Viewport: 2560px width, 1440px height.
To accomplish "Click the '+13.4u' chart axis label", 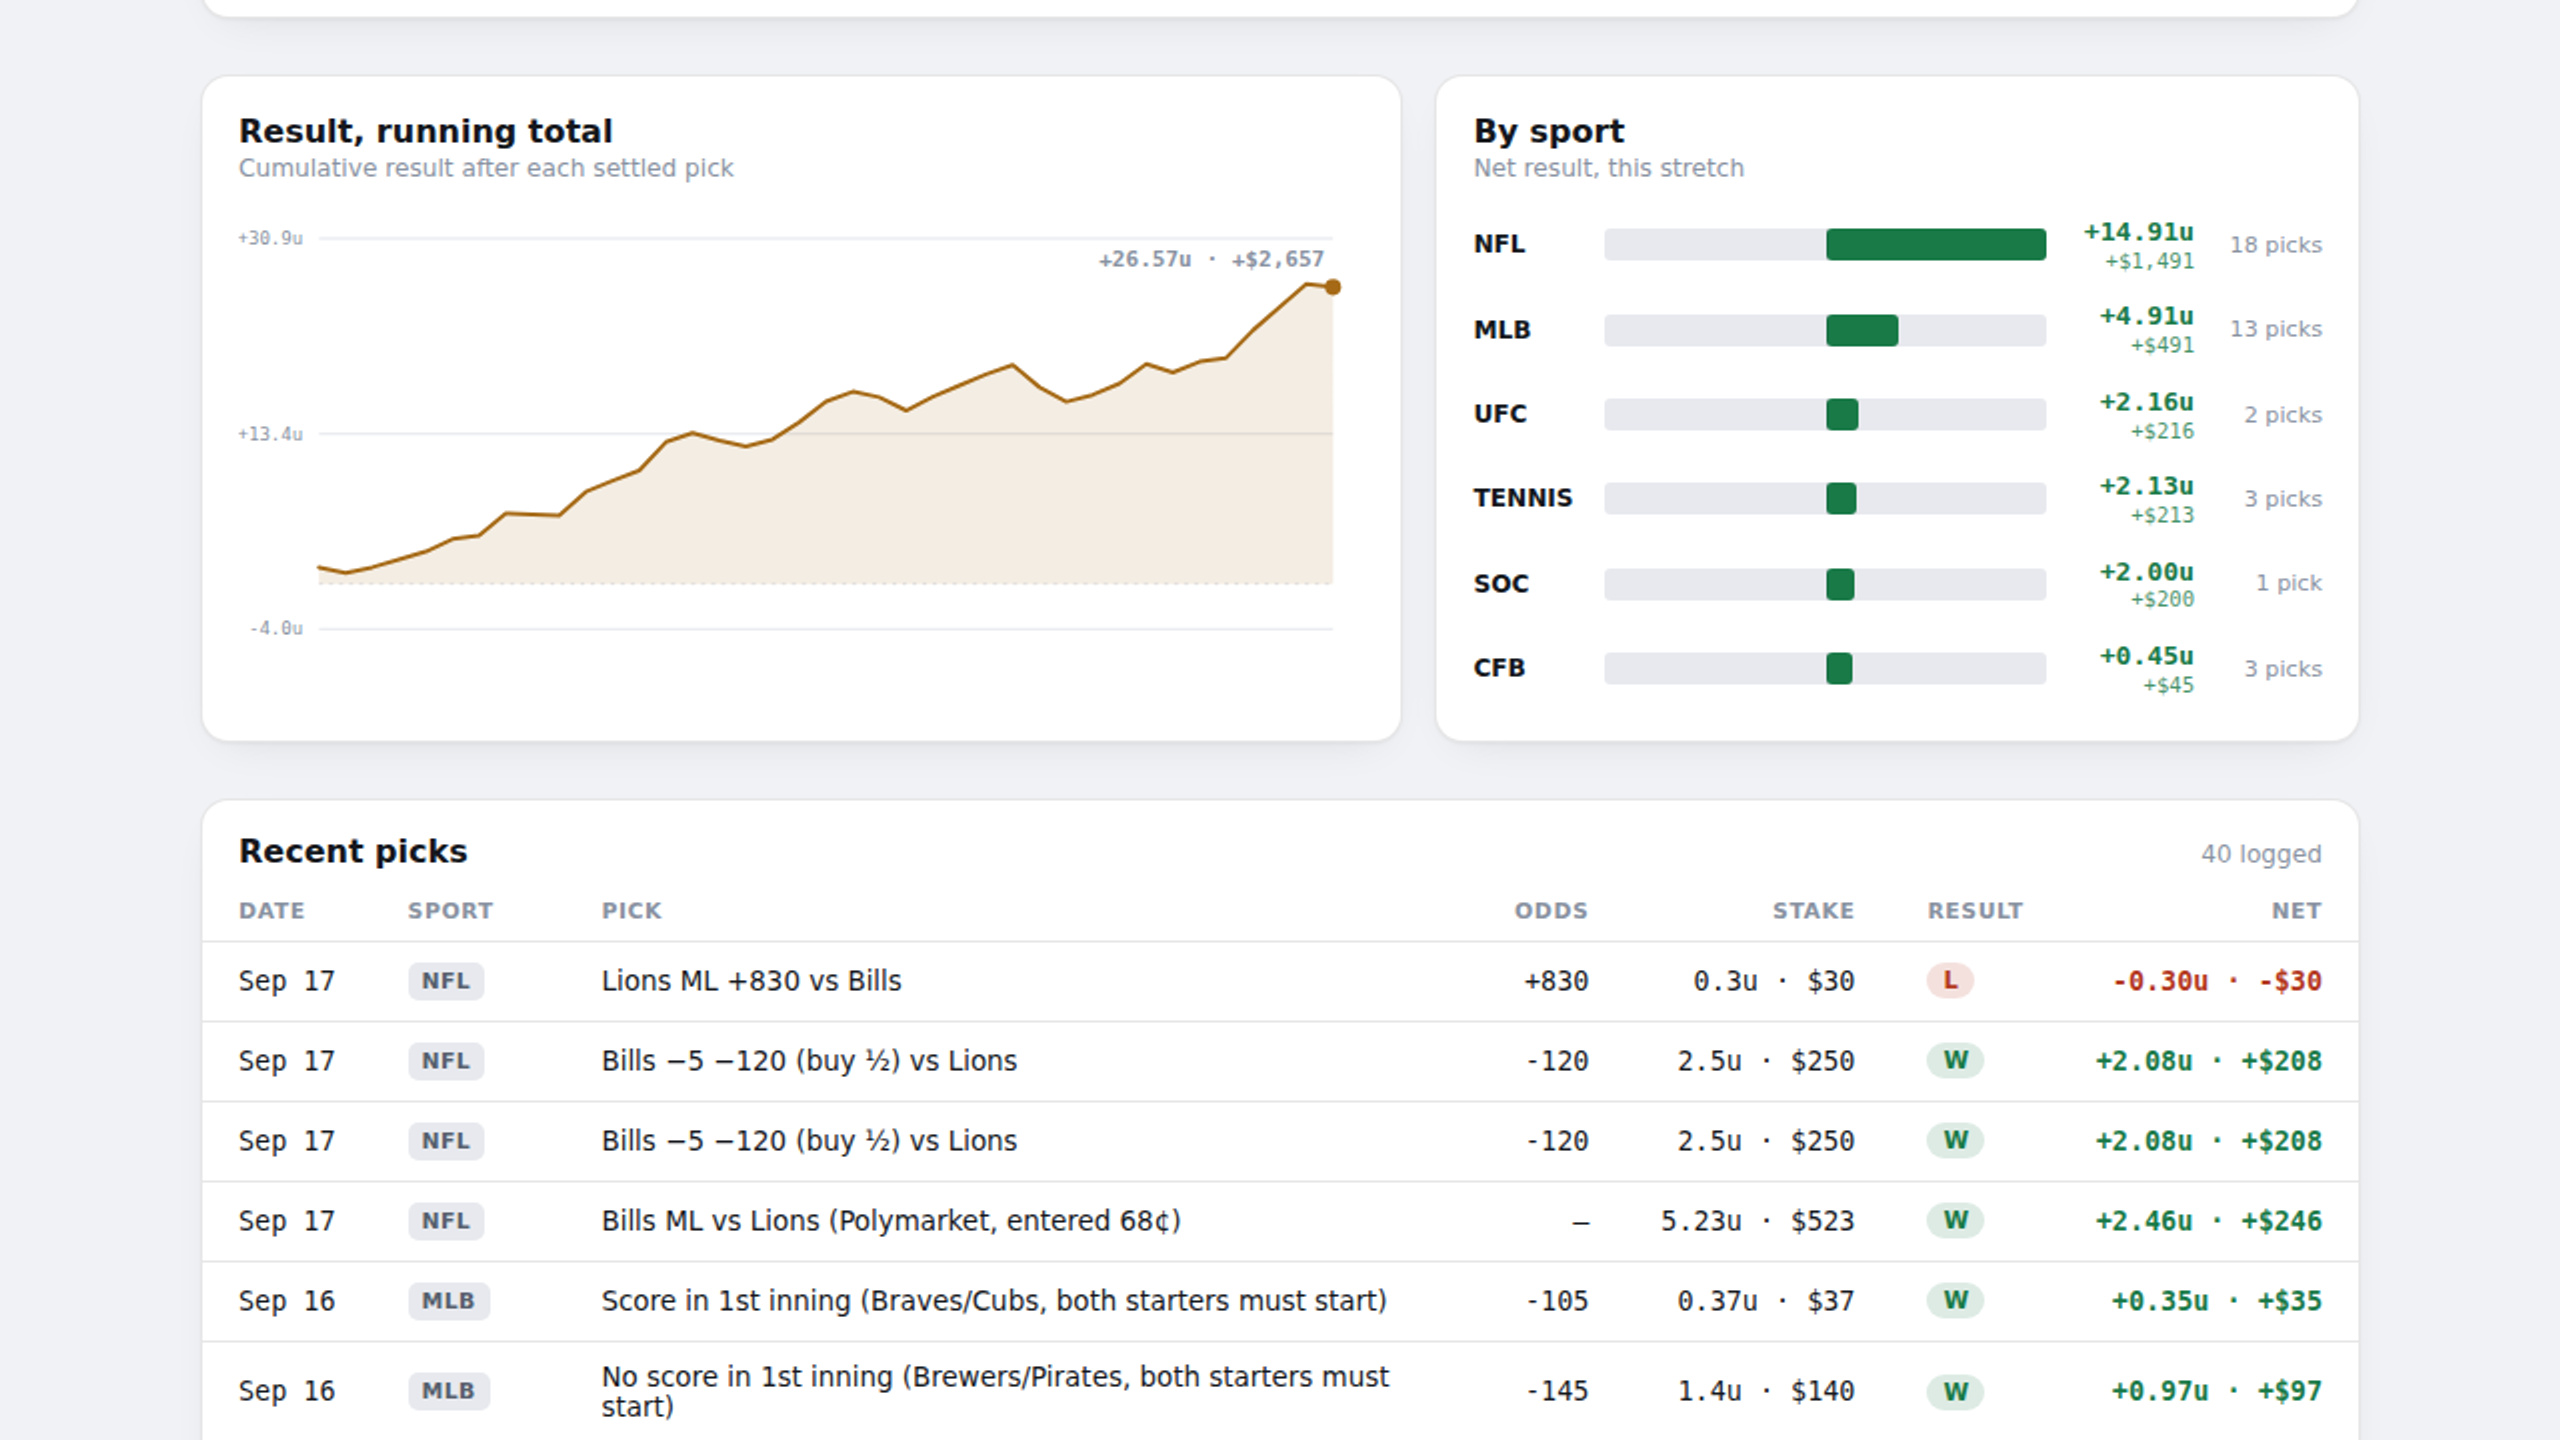I will pos(270,434).
